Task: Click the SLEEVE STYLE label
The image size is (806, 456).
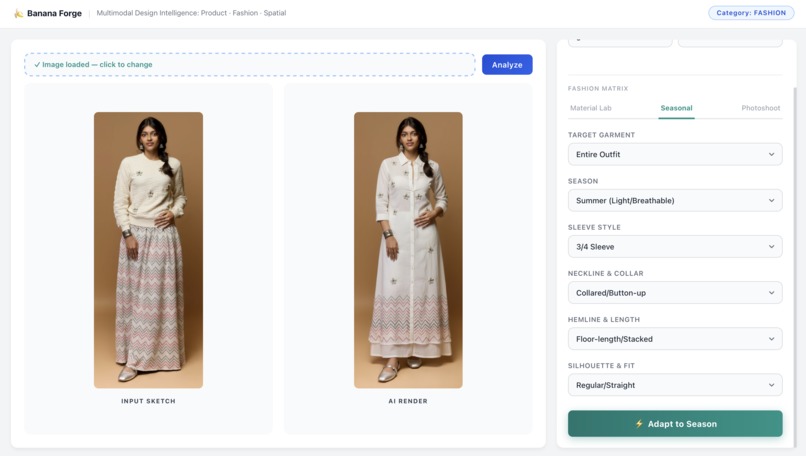Action: pyautogui.click(x=594, y=227)
